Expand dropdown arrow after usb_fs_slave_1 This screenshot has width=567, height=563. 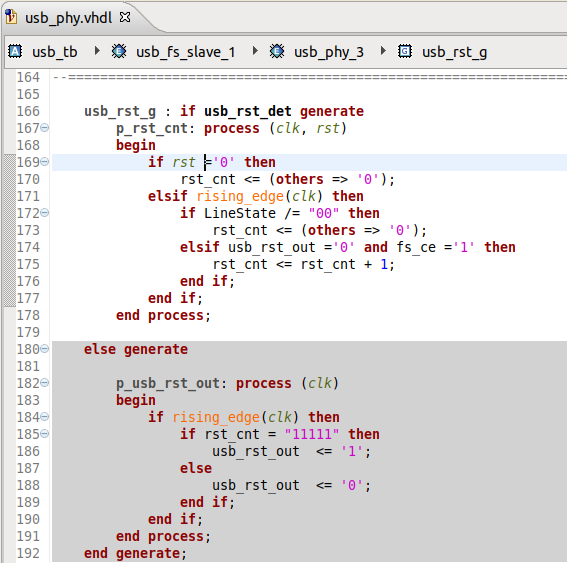pyautogui.click(x=255, y=51)
